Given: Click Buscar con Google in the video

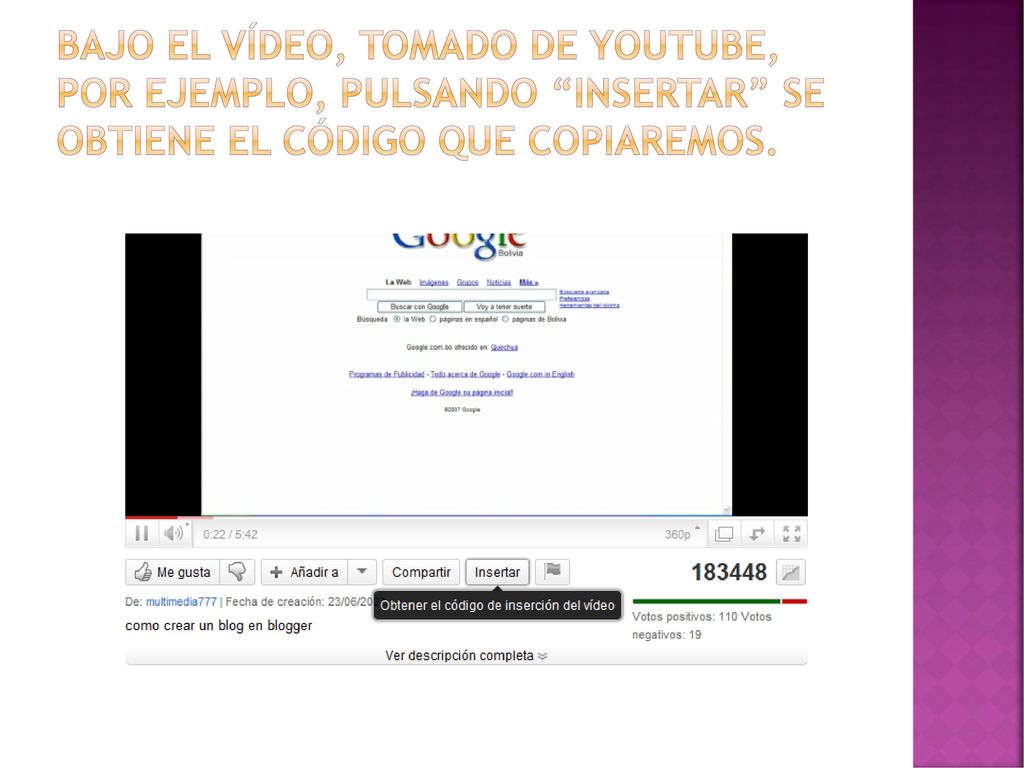Looking at the screenshot, I should [x=419, y=306].
